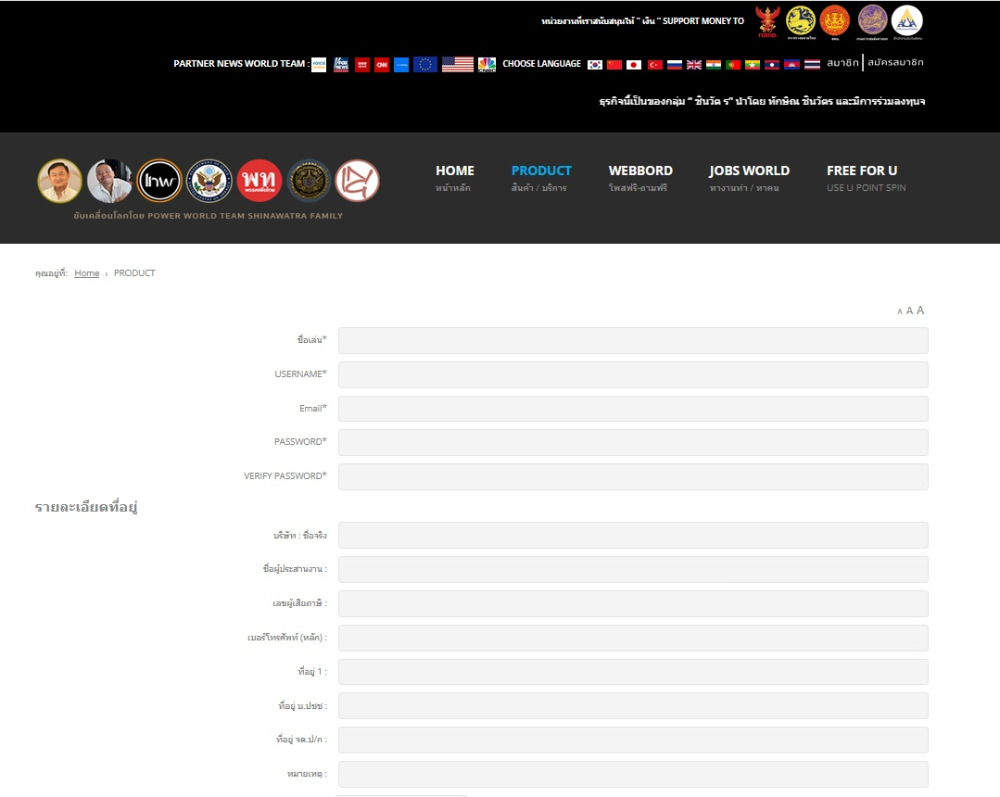Screen dimensions: 1000x797
Task: Choose the United Kingdom flag language
Action: click(694, 65)
